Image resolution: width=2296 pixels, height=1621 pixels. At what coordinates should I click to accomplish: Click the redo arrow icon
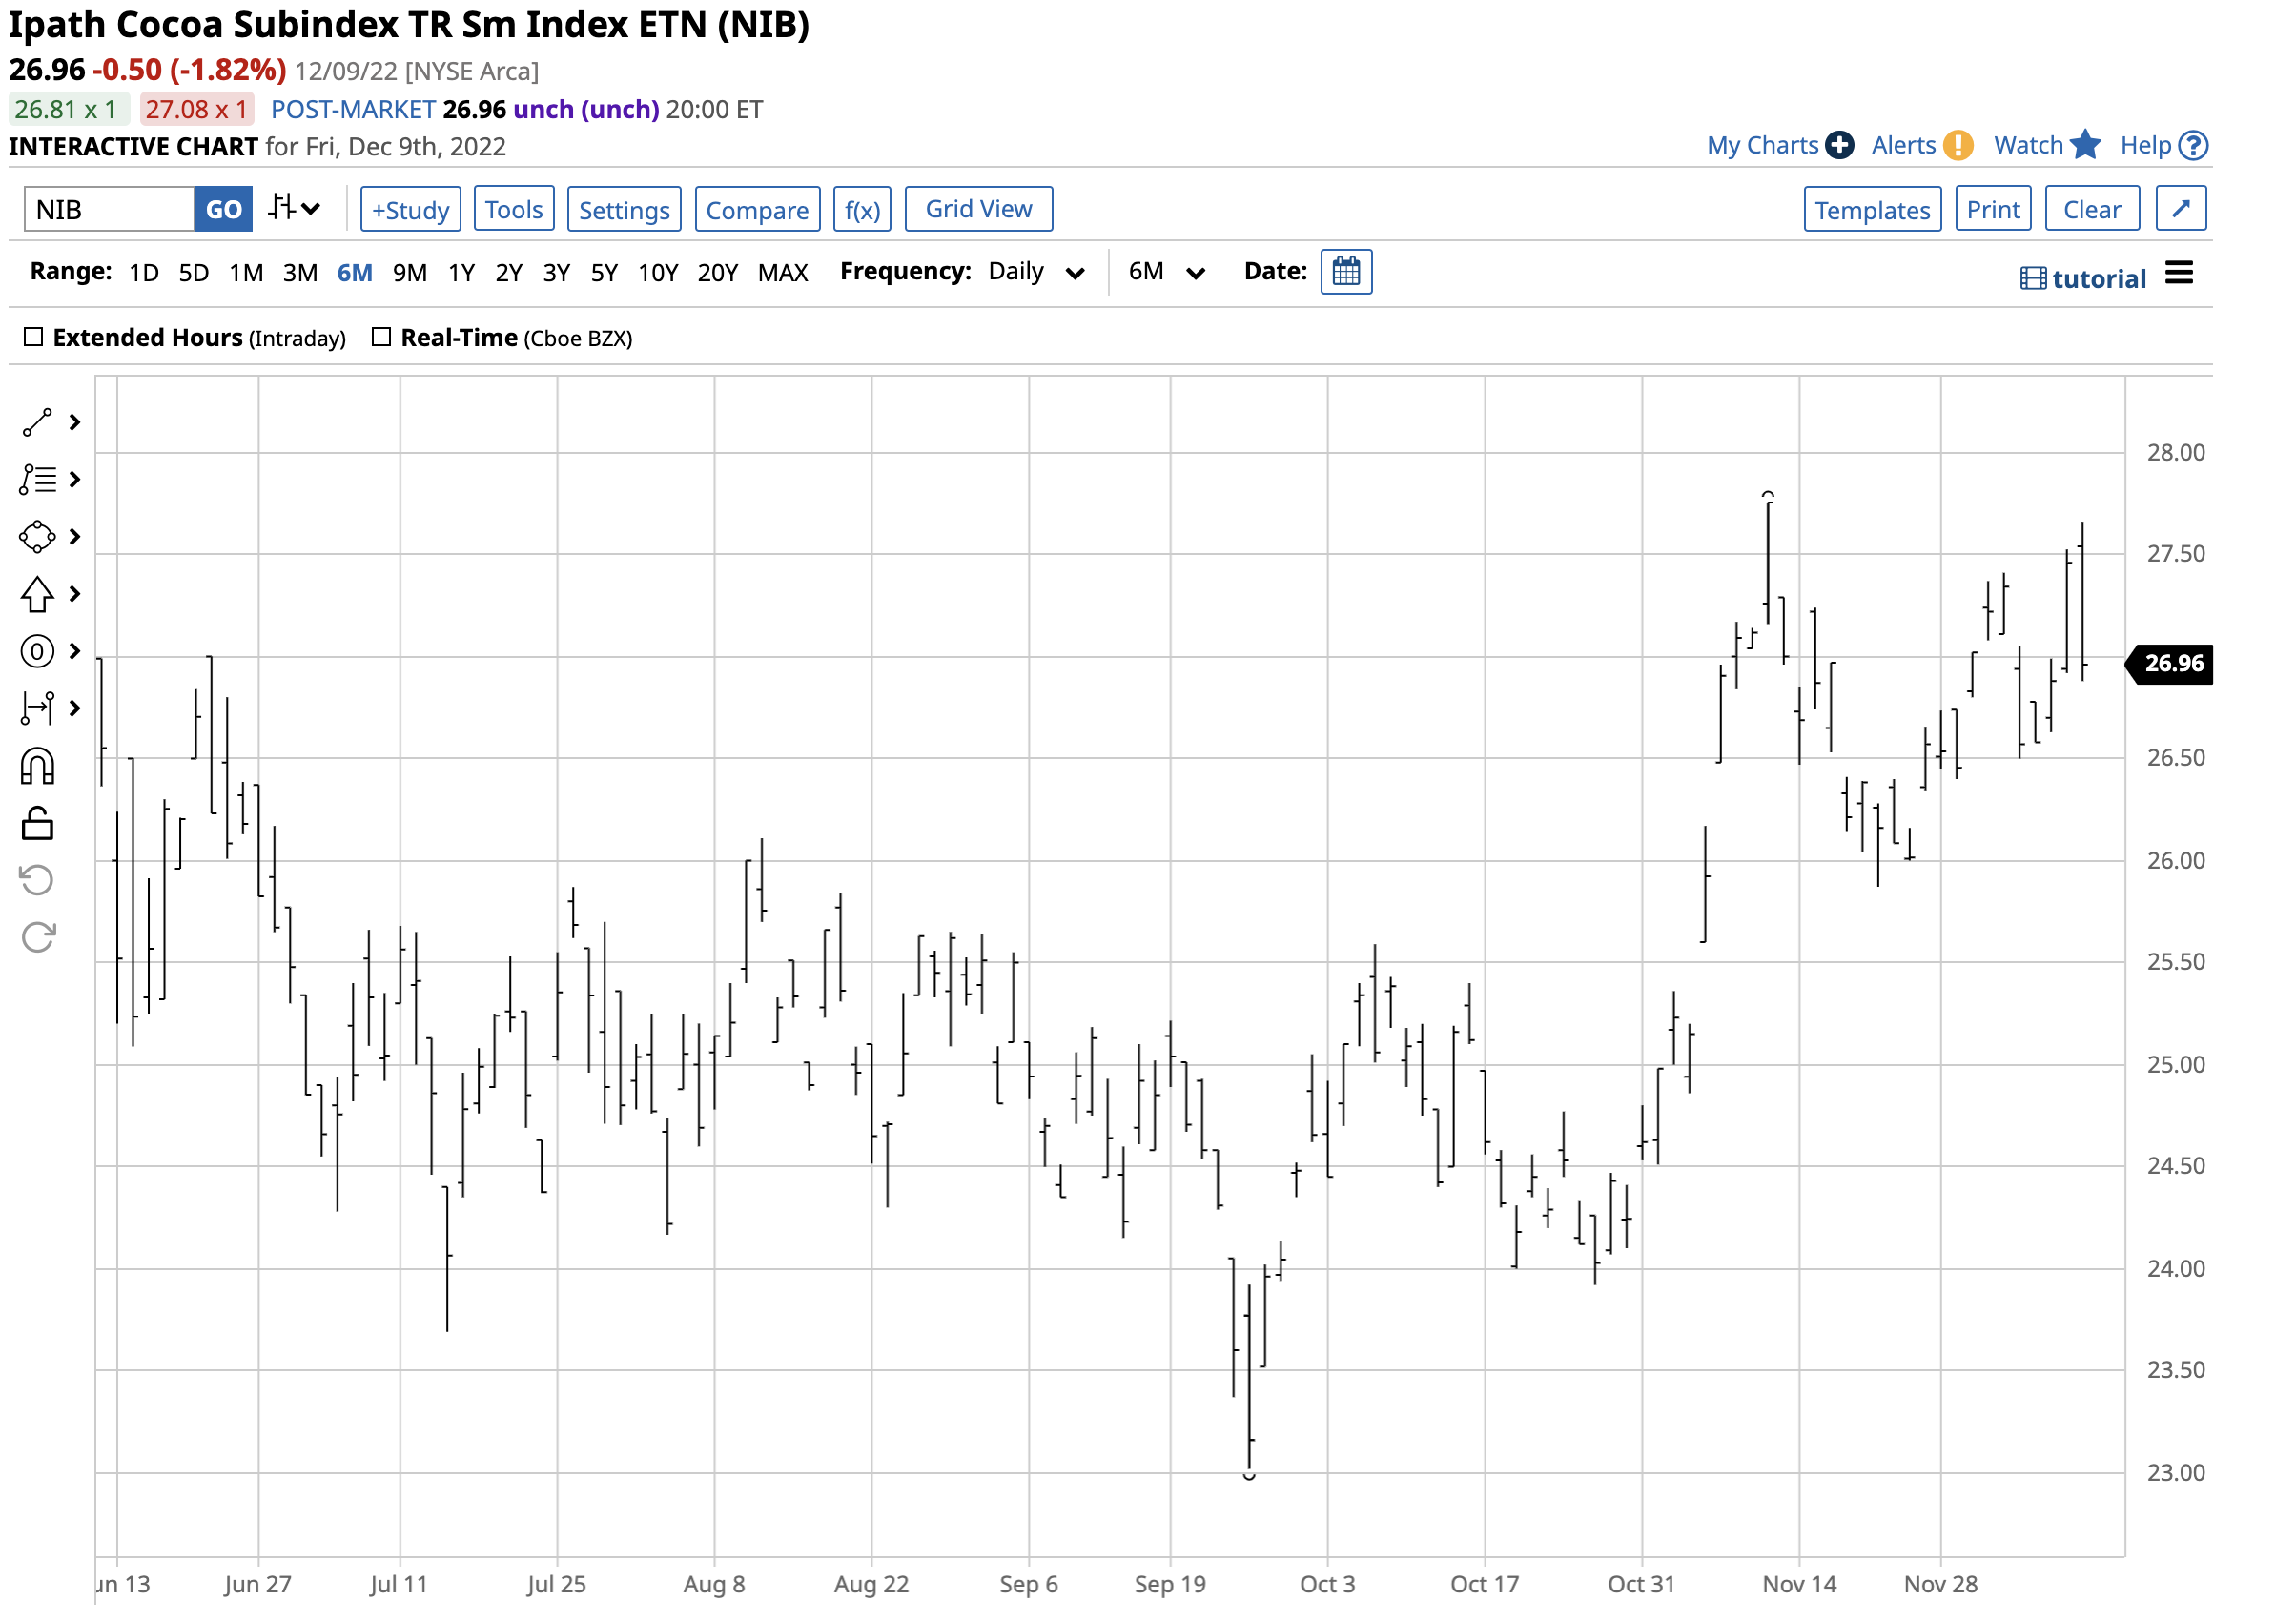click(x=37, y=938)
